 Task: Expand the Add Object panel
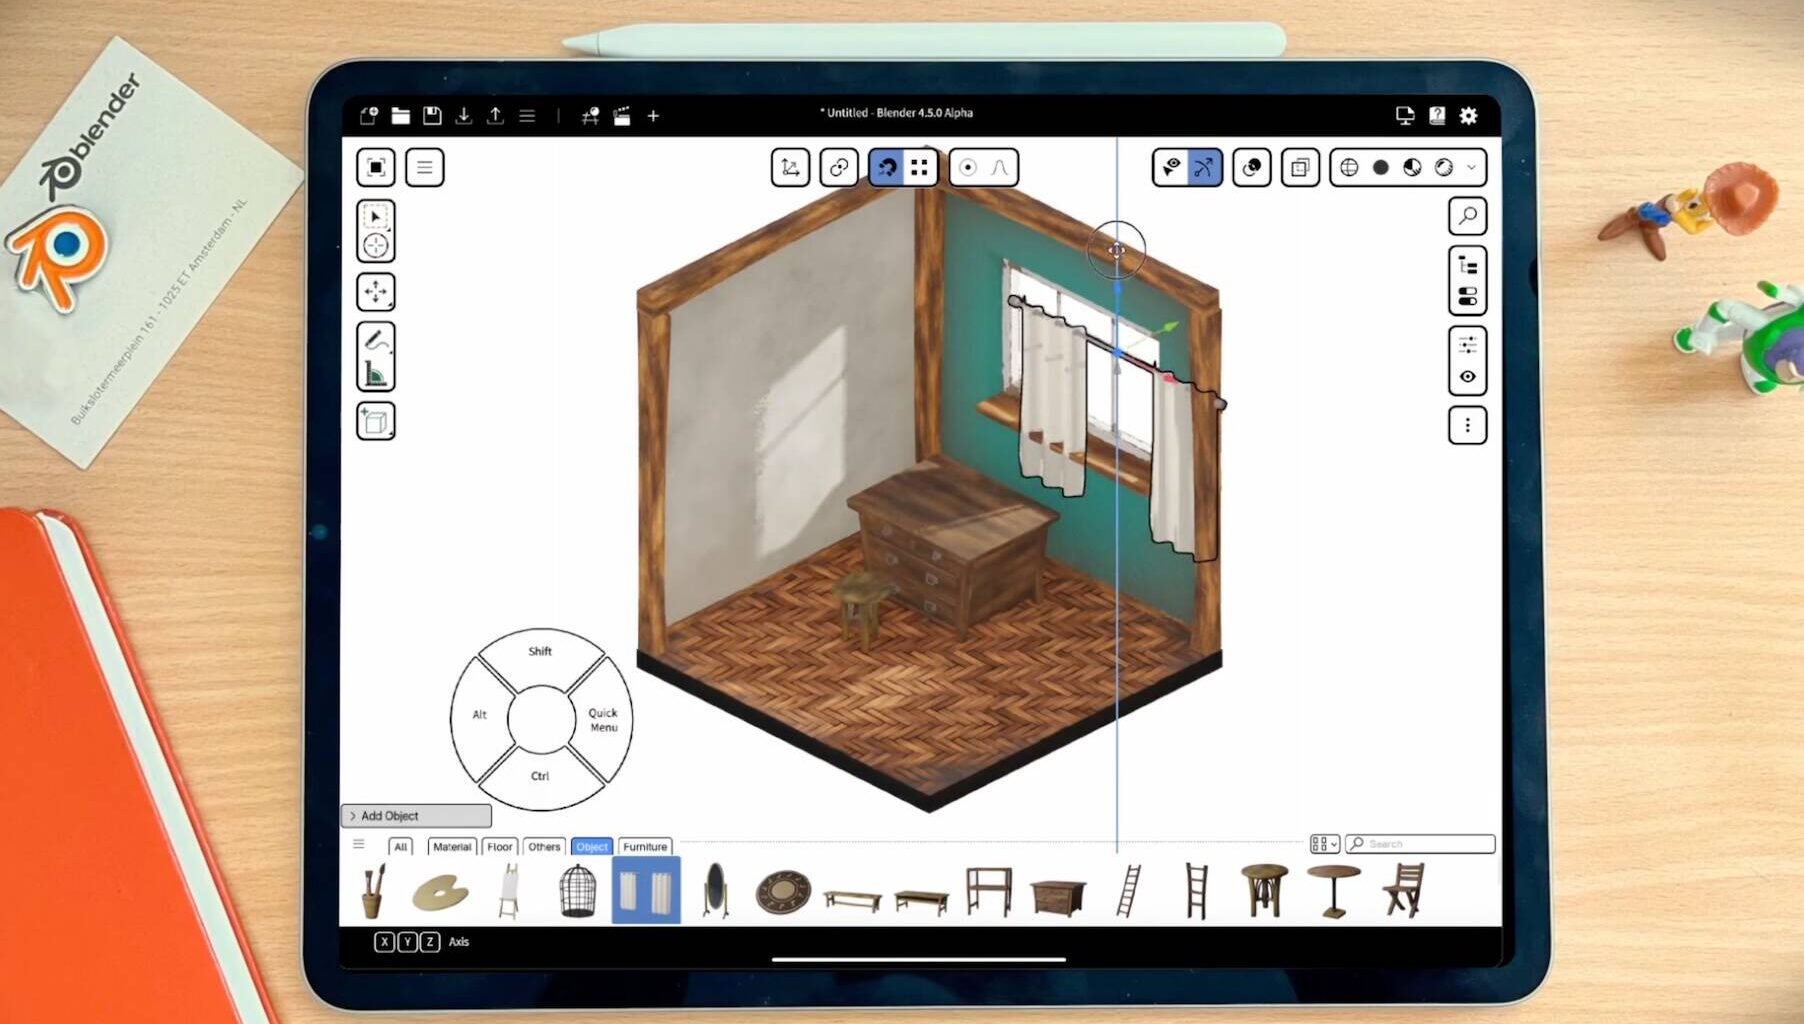point(415,816)
